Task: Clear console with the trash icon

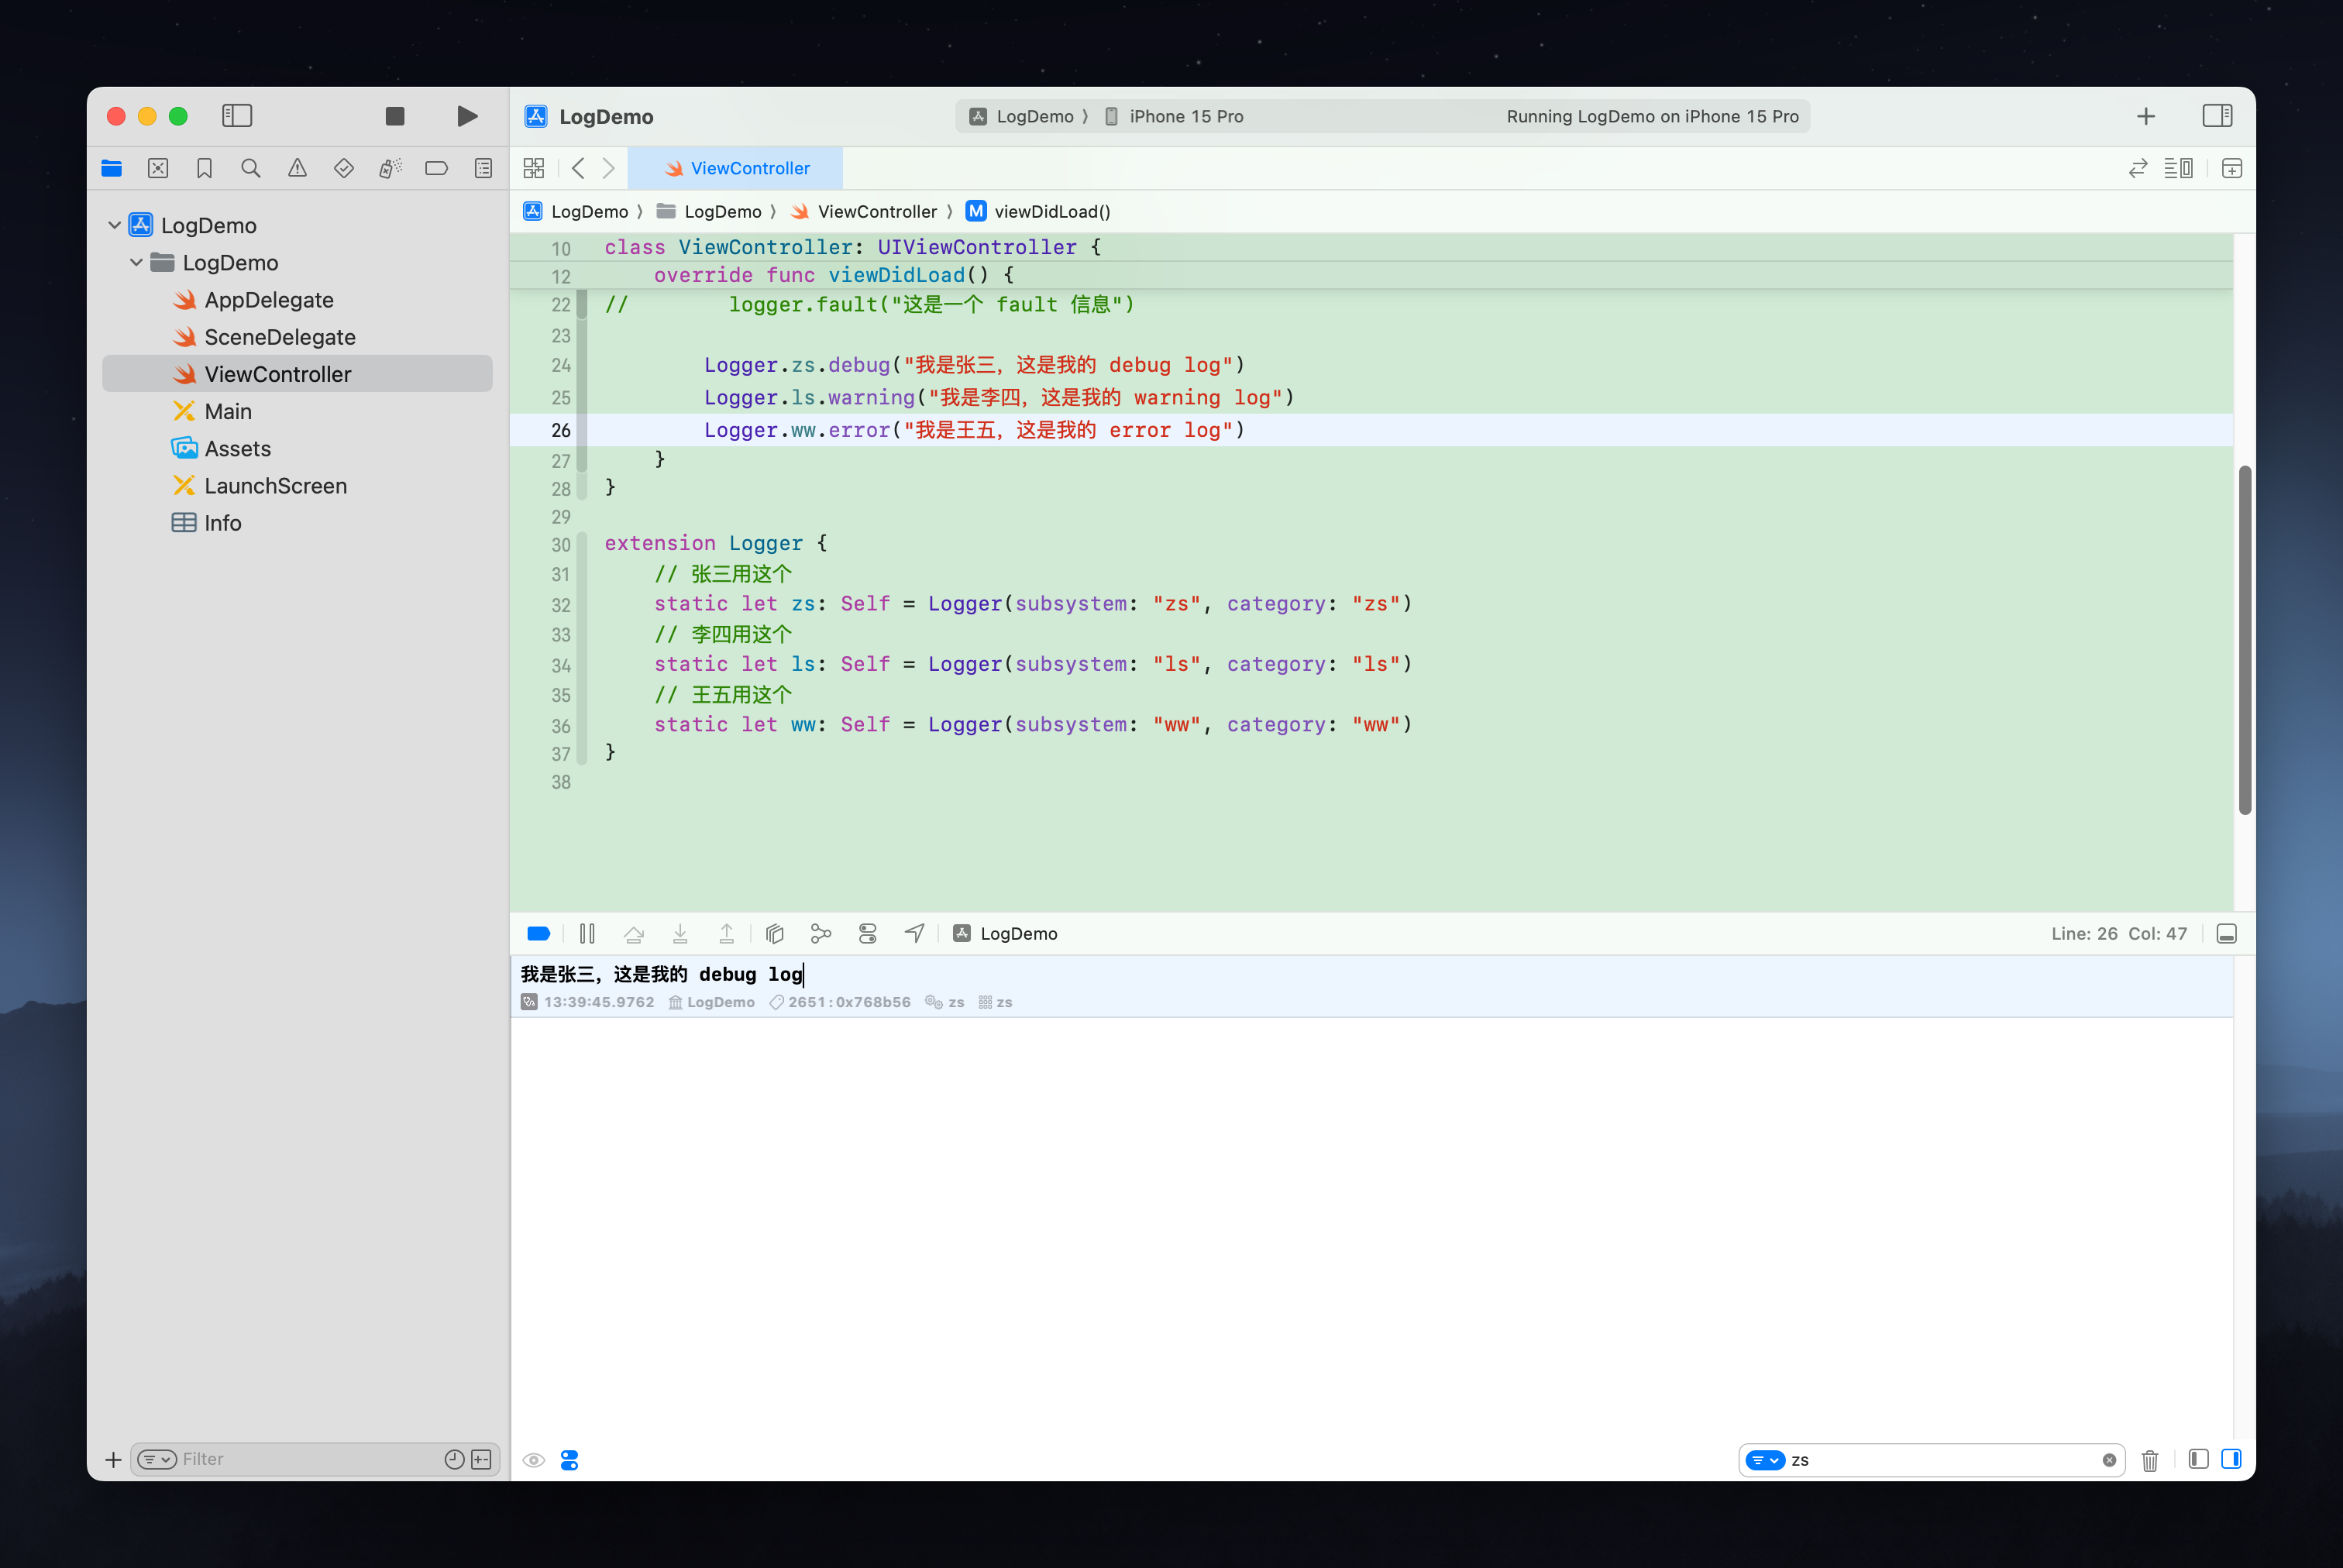Action: coord(2149,1460)
